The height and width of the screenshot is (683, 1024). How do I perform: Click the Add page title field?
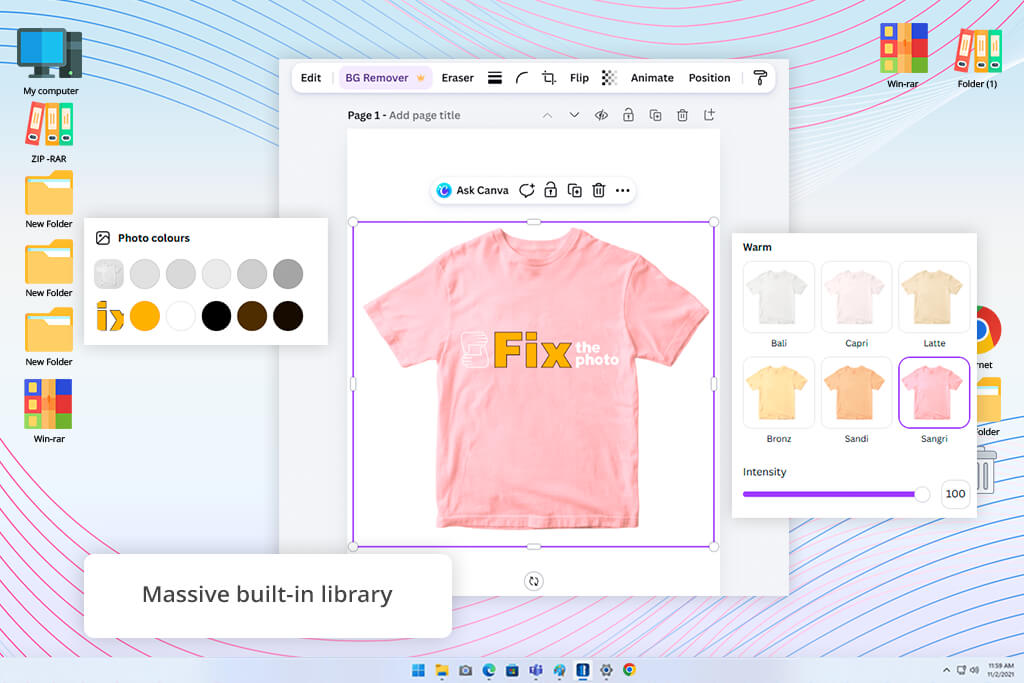[x=424, y=115]
